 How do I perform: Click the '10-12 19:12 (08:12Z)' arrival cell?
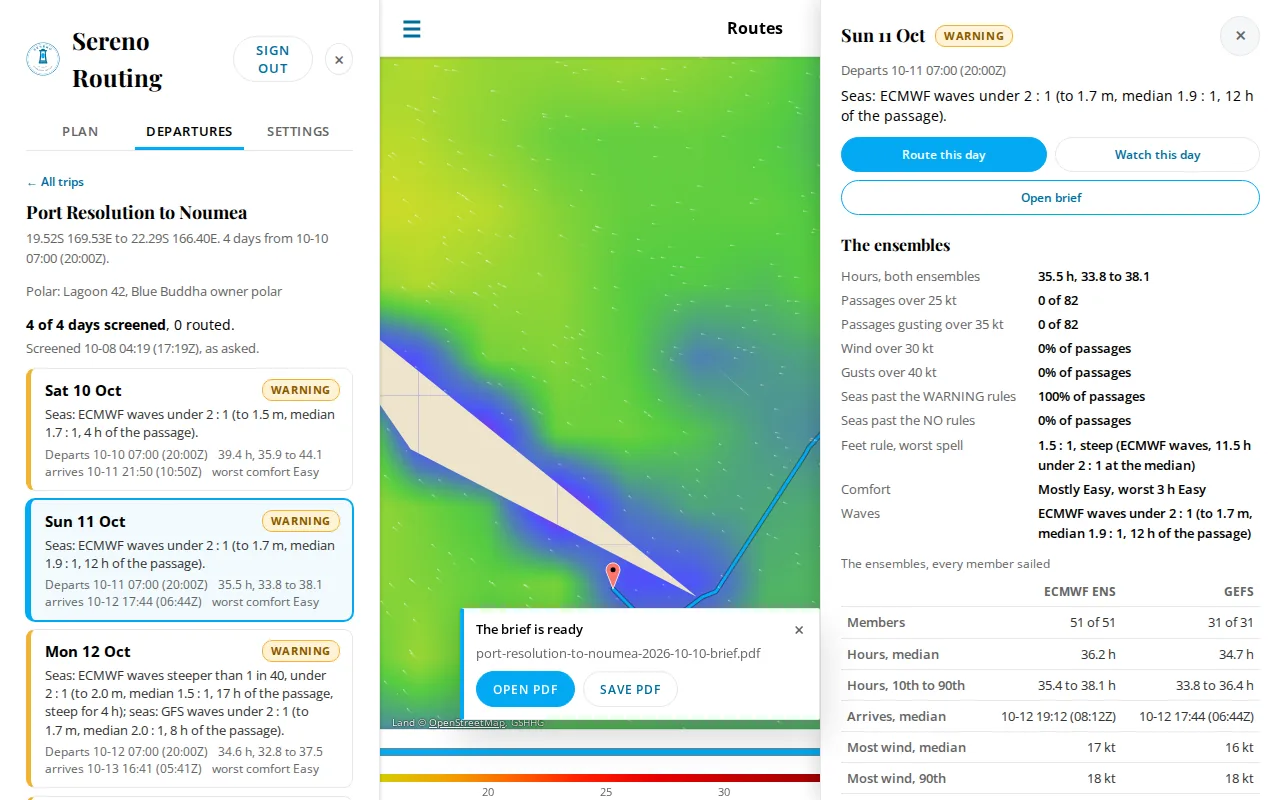(x=1059, y=716)
